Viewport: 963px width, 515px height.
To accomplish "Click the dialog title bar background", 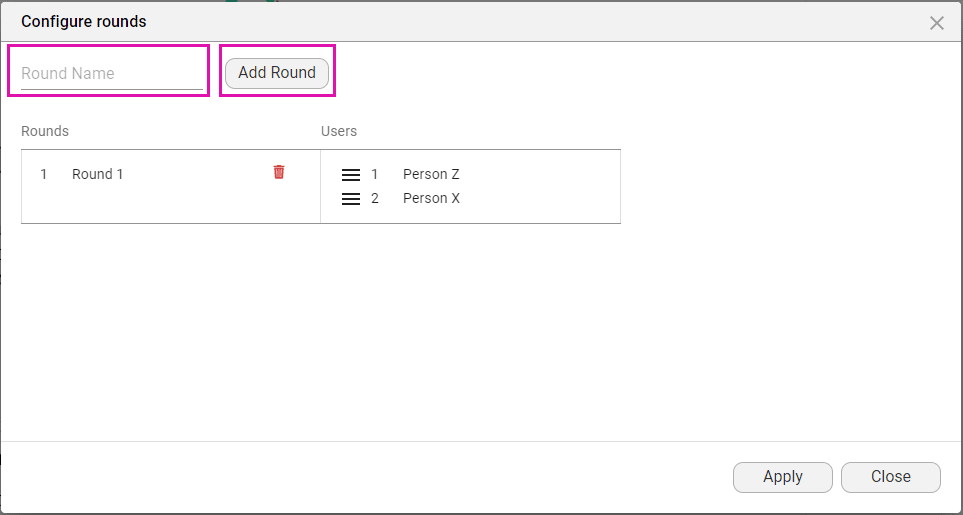I will 500,21.
